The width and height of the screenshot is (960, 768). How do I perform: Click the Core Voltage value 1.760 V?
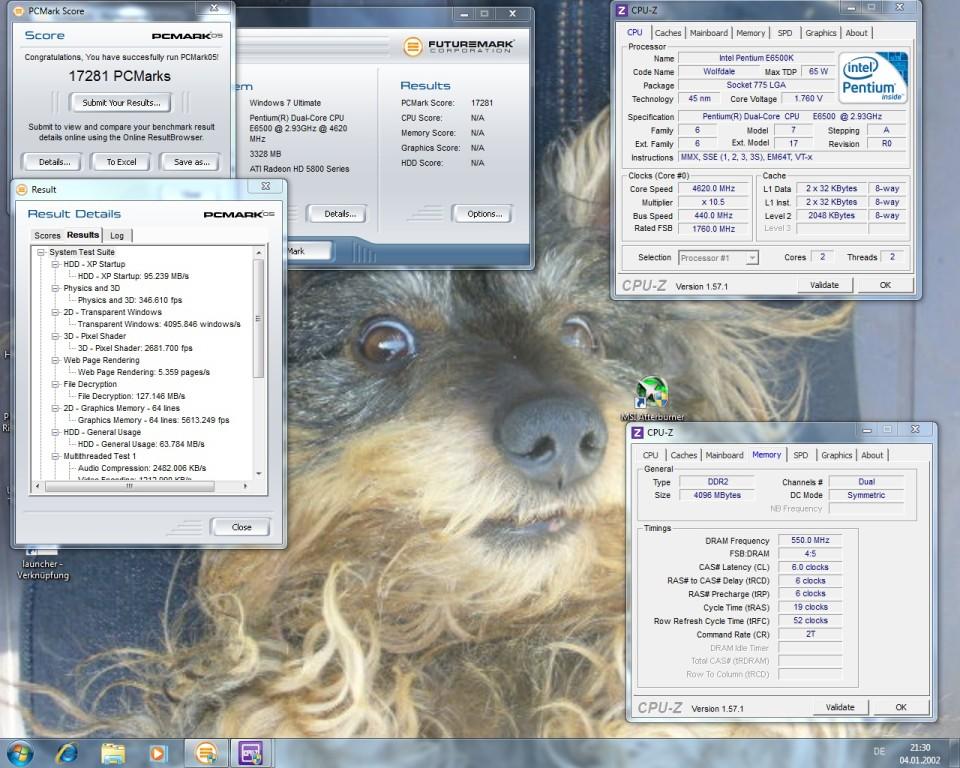point(808,98)
